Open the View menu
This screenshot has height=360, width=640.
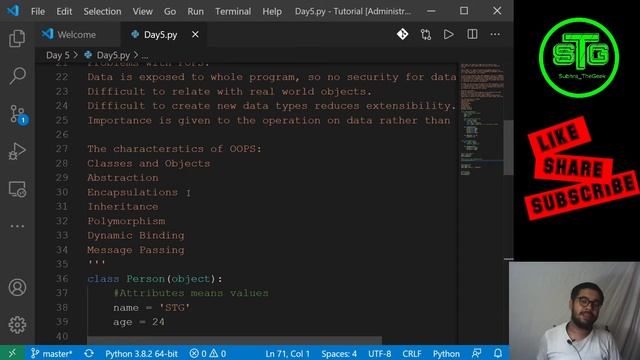pos(142,11)
